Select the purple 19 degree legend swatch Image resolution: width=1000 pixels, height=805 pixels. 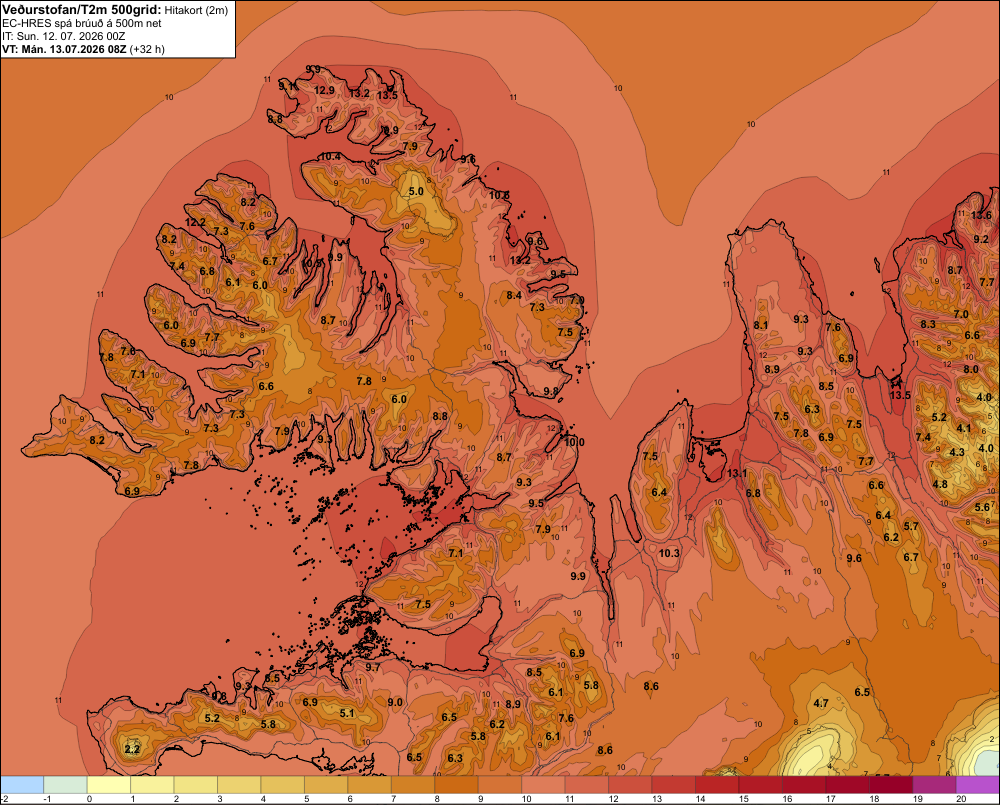[x=934, y=784]
